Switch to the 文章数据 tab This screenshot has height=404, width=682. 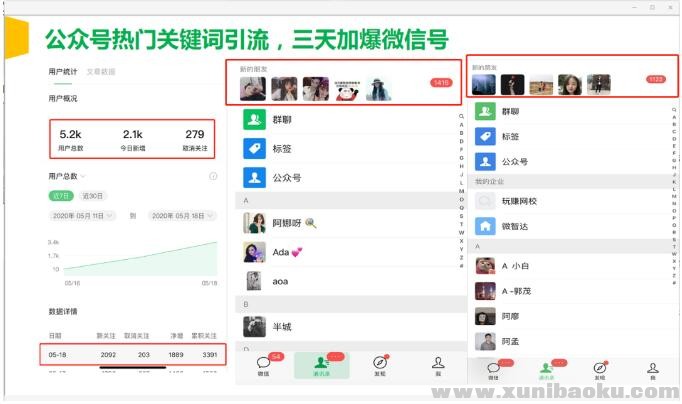click(x=100, y=72)
